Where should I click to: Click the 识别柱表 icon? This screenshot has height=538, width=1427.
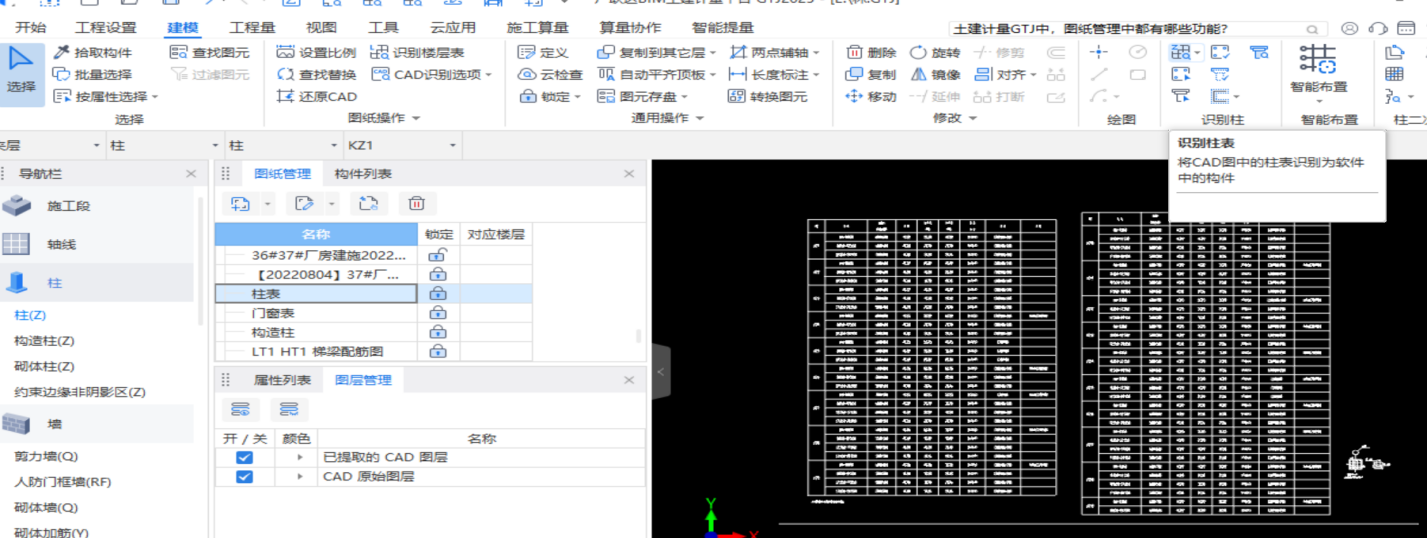1181,52
